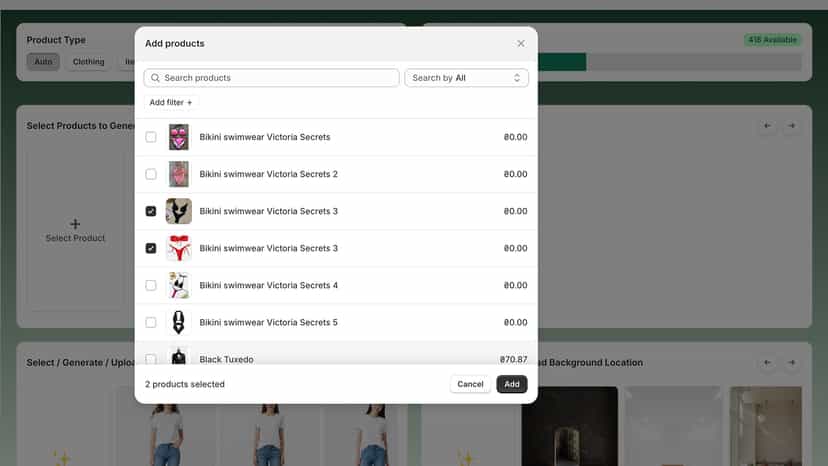Select the Auto product type tab

click(43, 62)
